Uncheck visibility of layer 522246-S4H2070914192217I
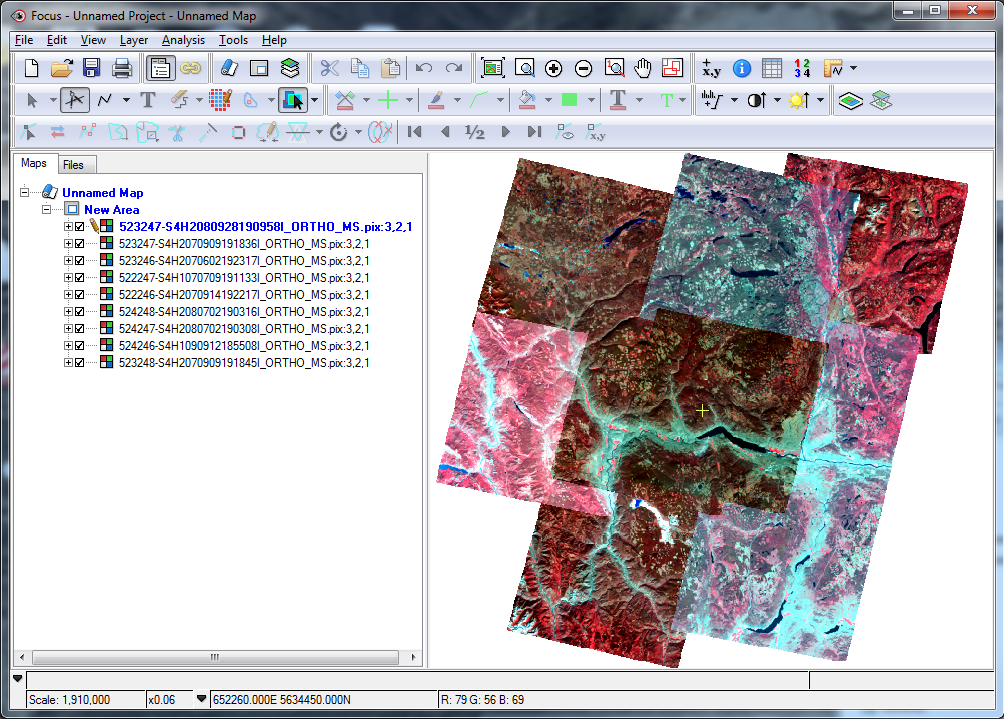Image resolution: width=1004 pixels, height=719 pixels. (x=79, y=295)
